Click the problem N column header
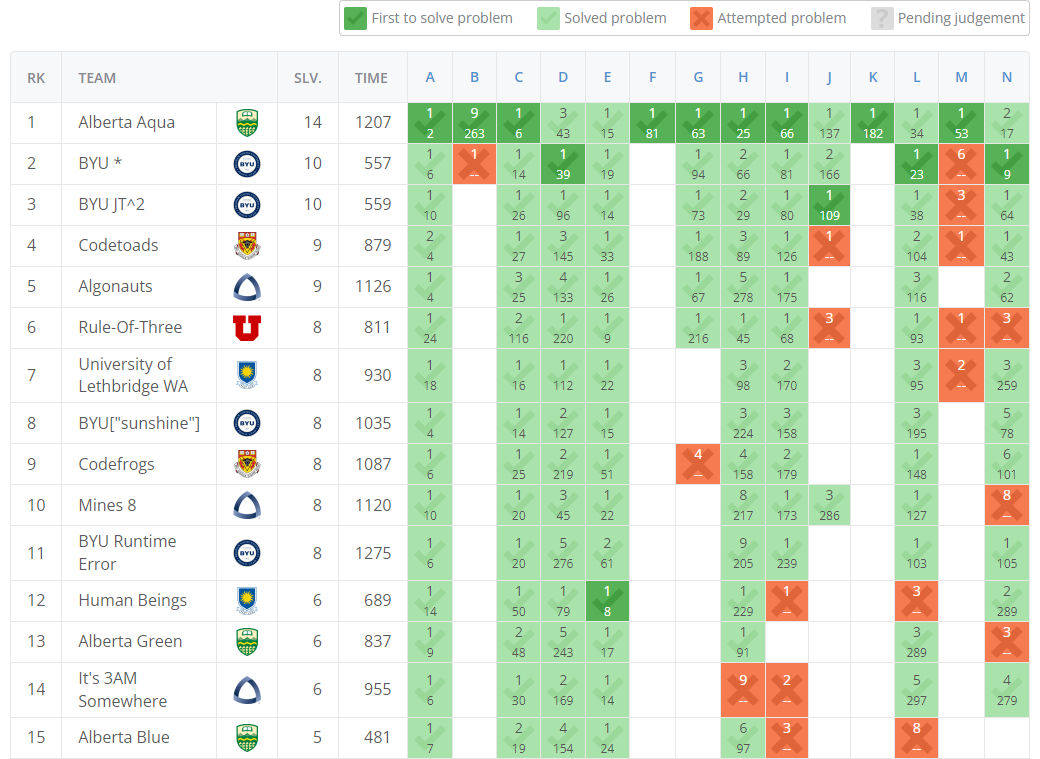Screen dimensions: 1040x759 point(1007,77)
